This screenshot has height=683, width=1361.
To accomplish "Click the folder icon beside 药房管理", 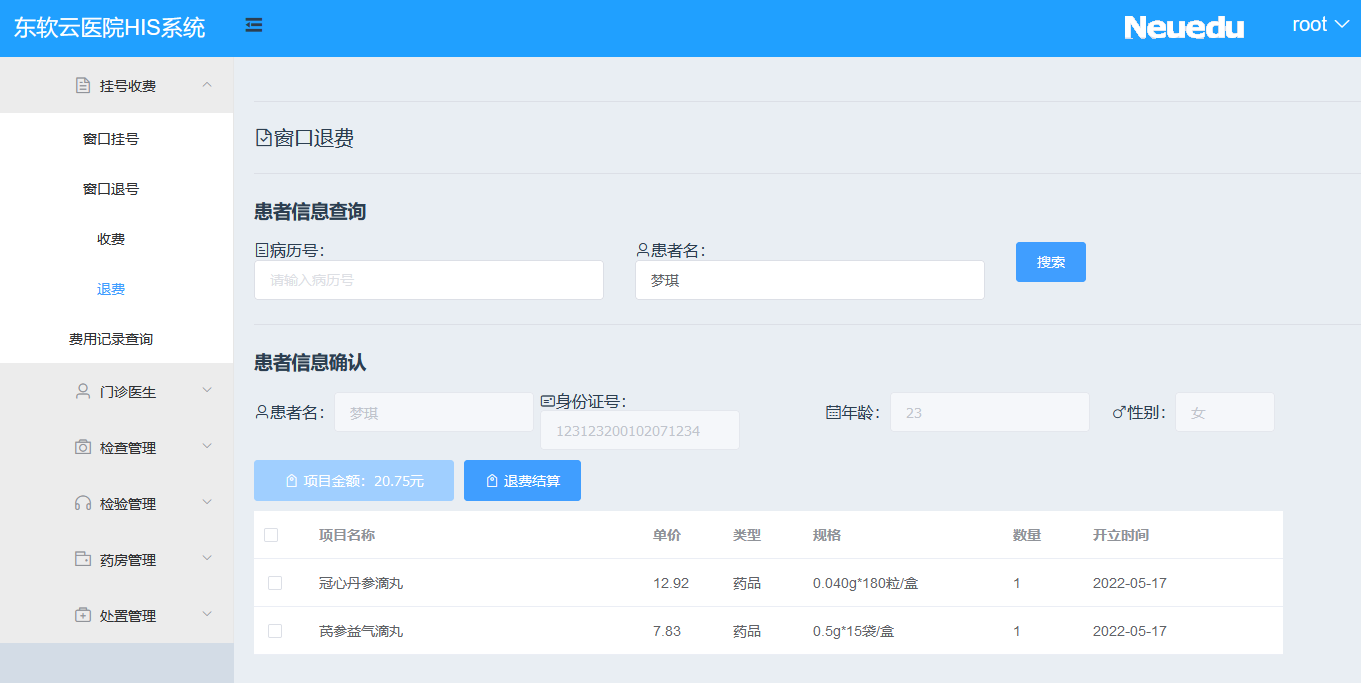I will pos(83,559).
